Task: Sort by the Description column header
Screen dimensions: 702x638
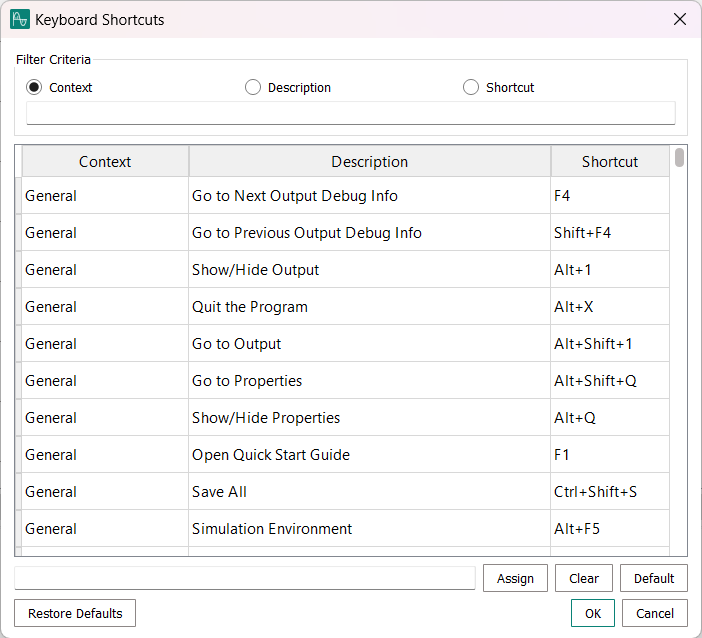Action: [x=370, y=162]
